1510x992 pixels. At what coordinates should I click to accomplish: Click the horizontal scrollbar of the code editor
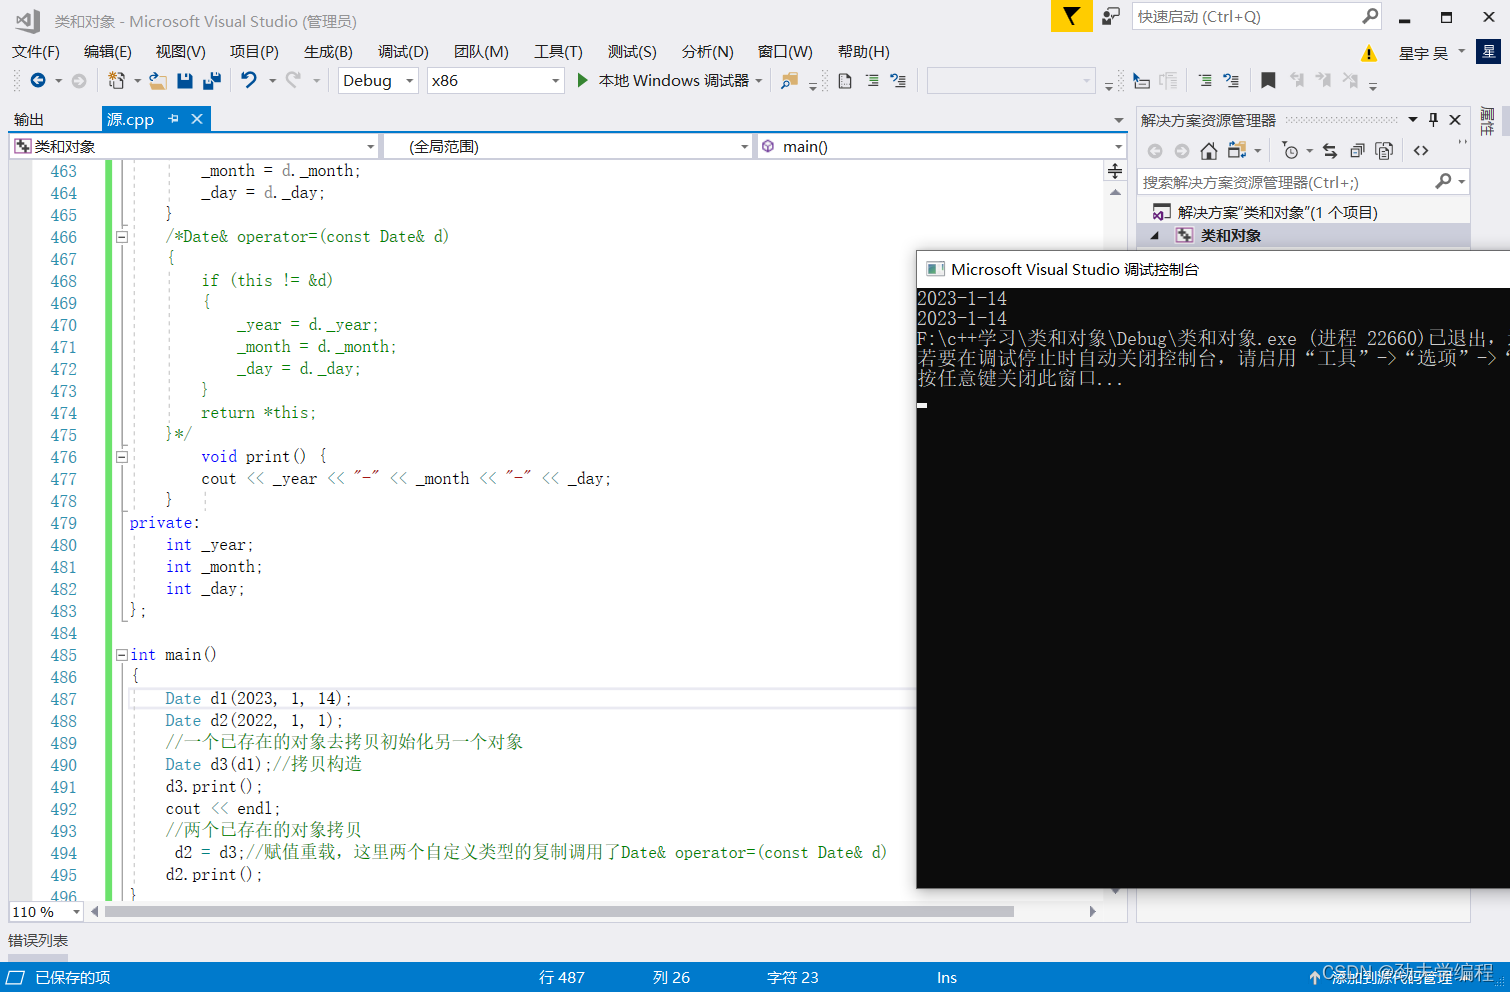559,912
